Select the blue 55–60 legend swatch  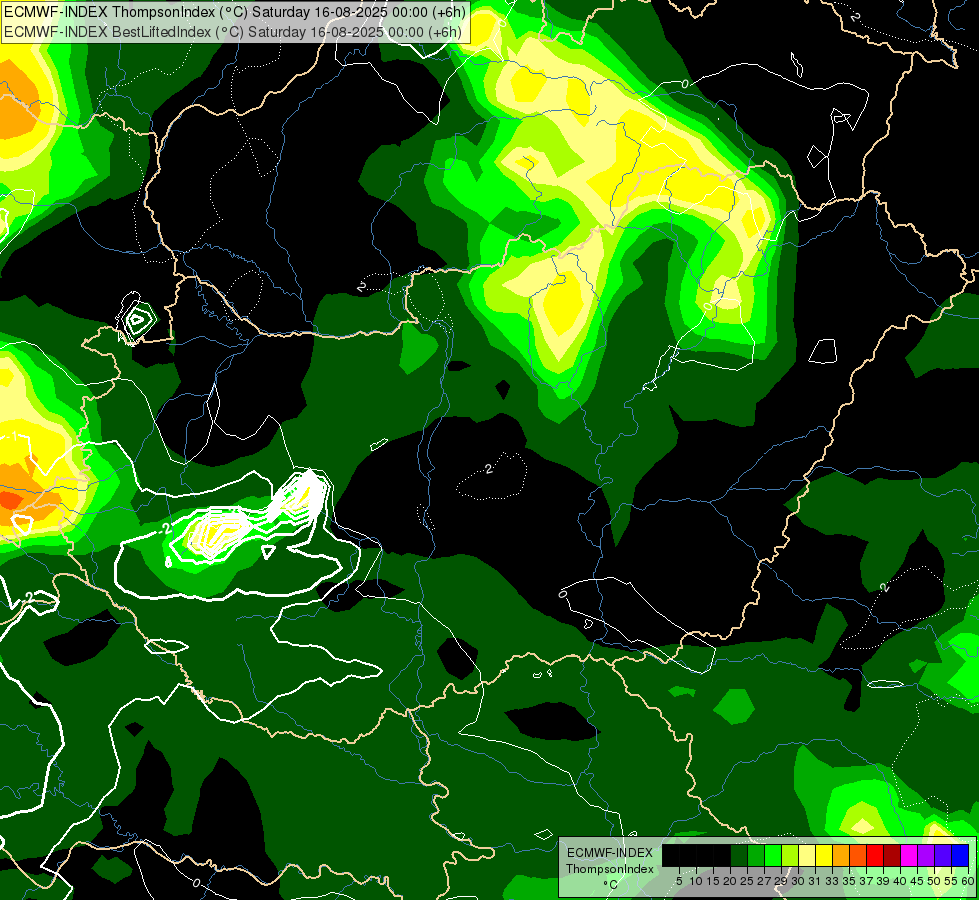click(960, 855)
